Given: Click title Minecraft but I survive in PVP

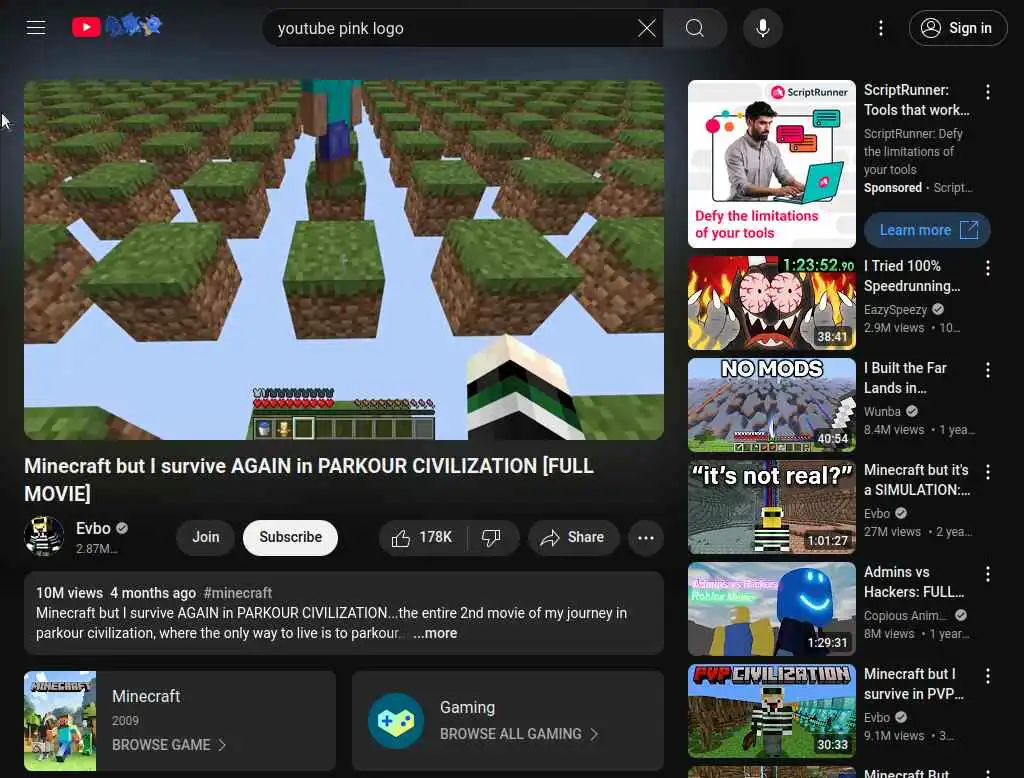Looking at the screenshot, I should coord(914,683).
